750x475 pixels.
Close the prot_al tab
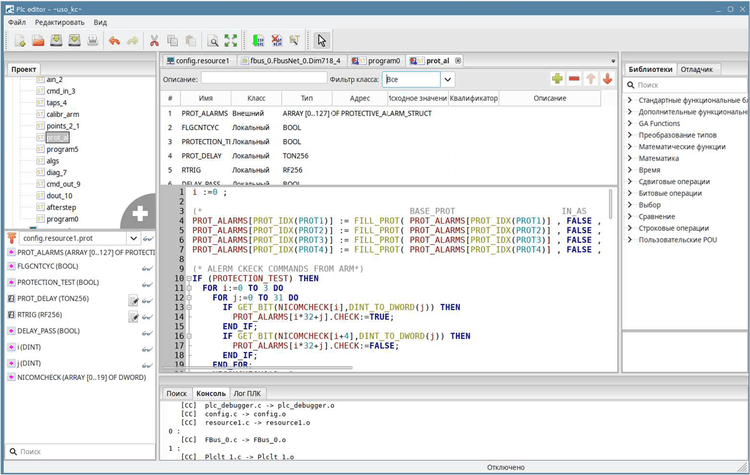tap(458, 61)
